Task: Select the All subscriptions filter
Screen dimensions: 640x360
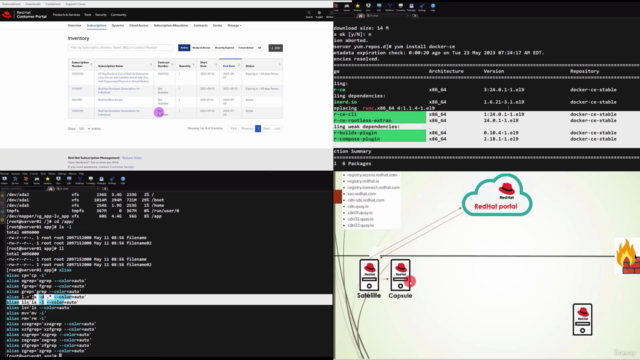Action: [x=260, y=48]
